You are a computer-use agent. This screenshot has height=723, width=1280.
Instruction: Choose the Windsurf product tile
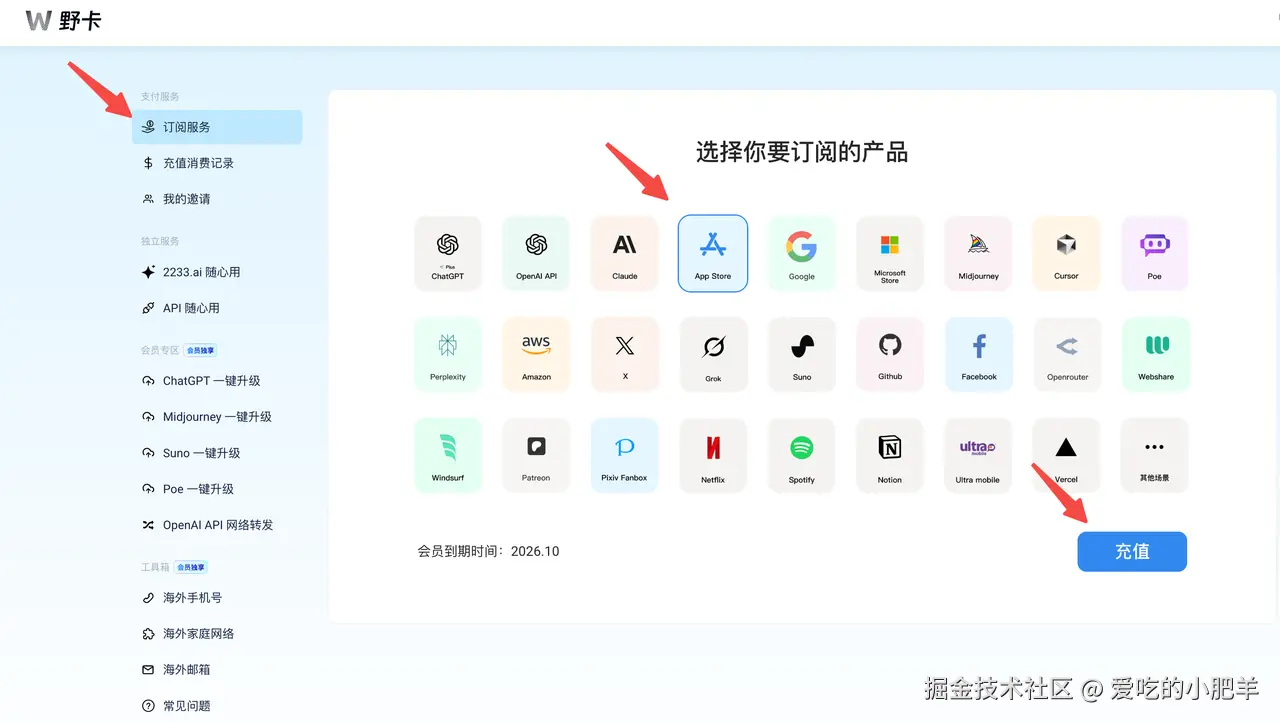tap(448, 455)
